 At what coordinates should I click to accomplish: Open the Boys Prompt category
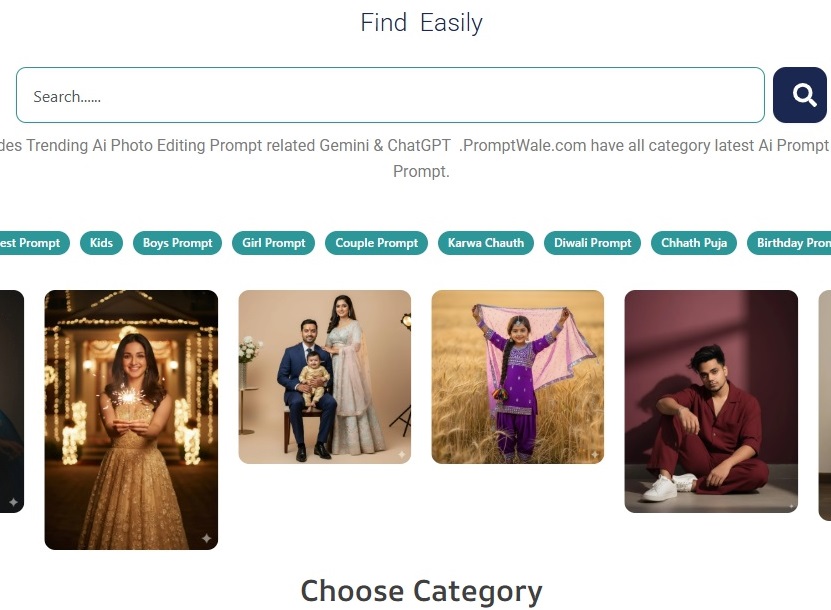177,243
